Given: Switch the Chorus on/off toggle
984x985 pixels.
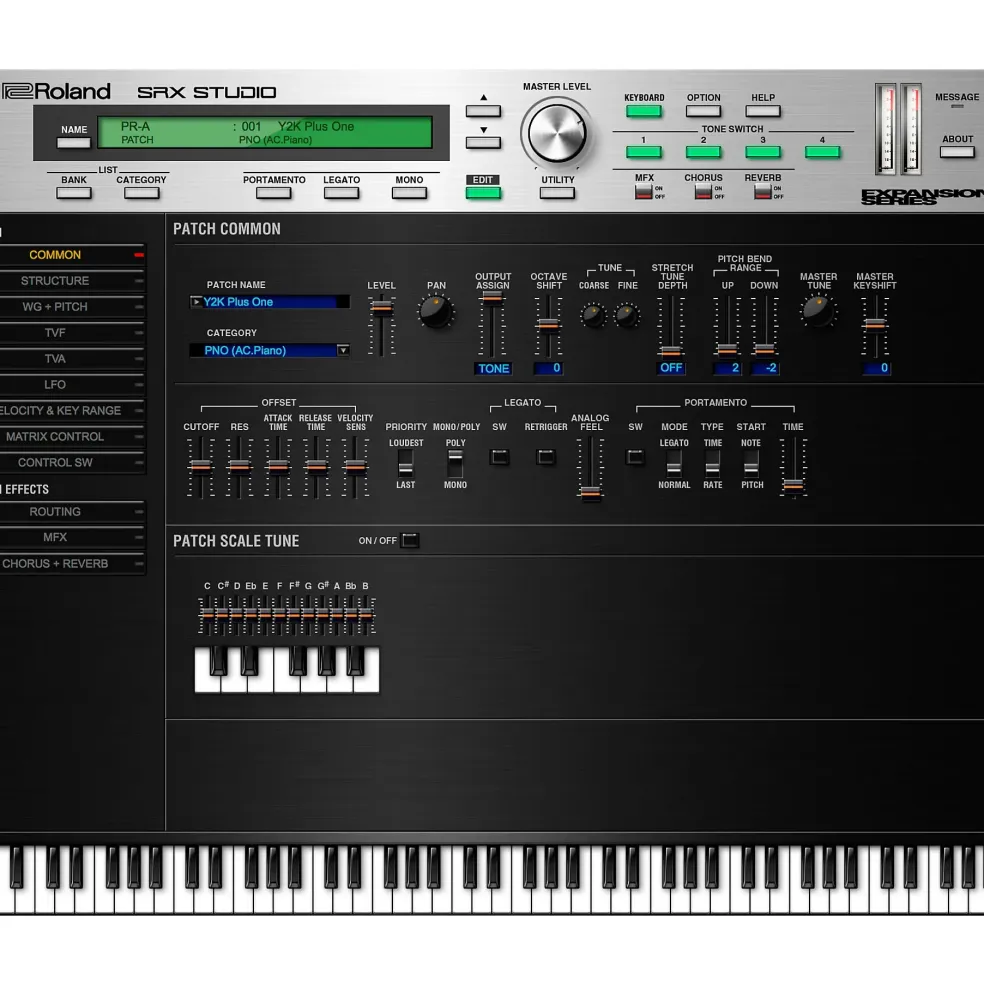Looking at the screenshot, I should click(x=703, y=192).
